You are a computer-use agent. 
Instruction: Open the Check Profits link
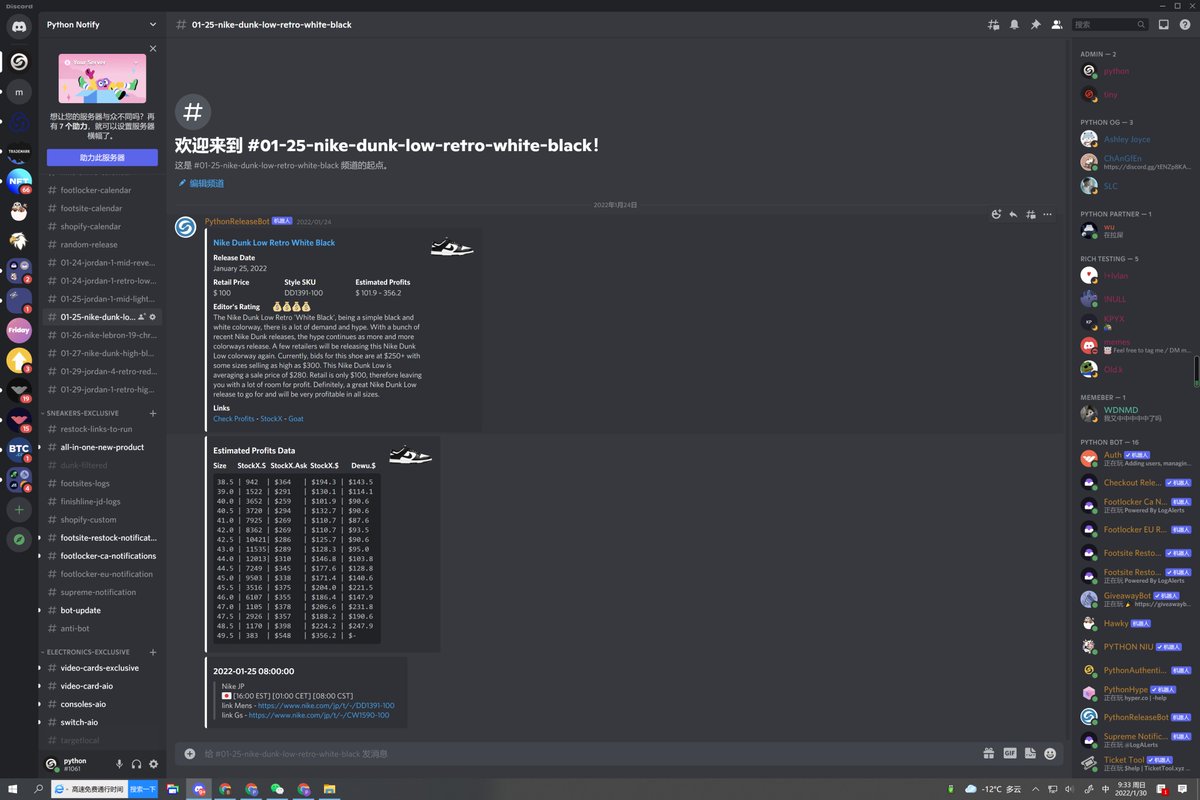[x=234, y=418]
